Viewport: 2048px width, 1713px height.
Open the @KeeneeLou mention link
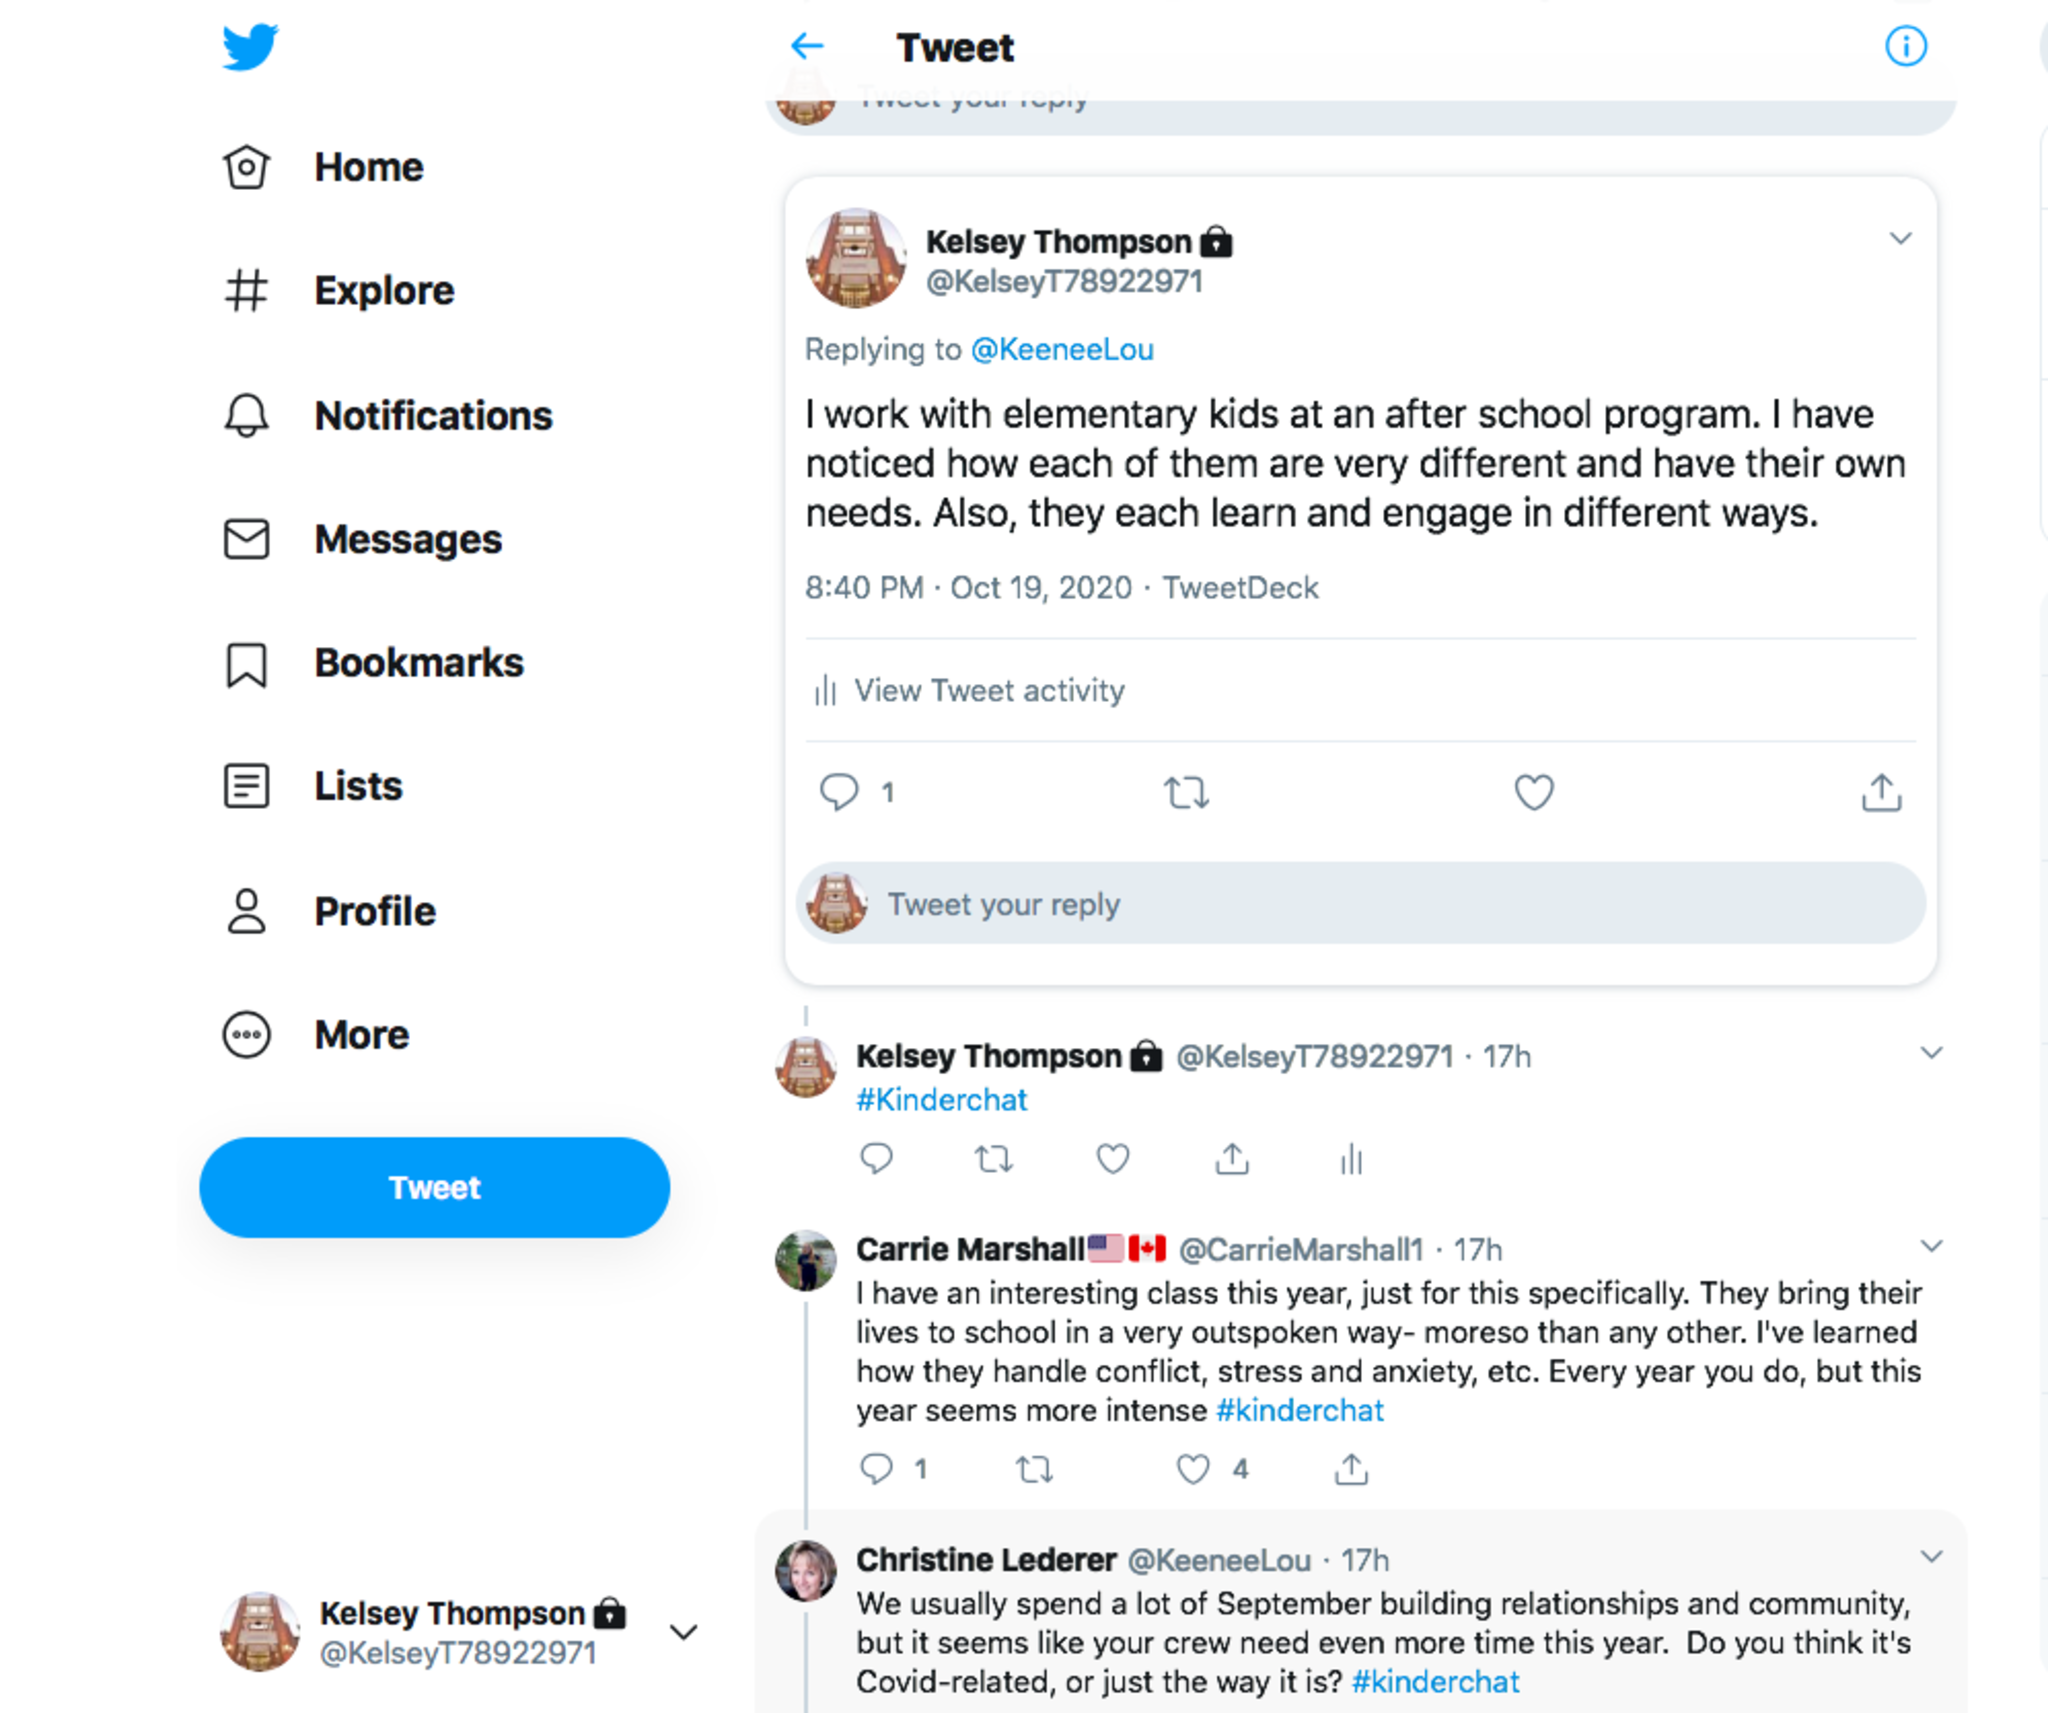1062,349
